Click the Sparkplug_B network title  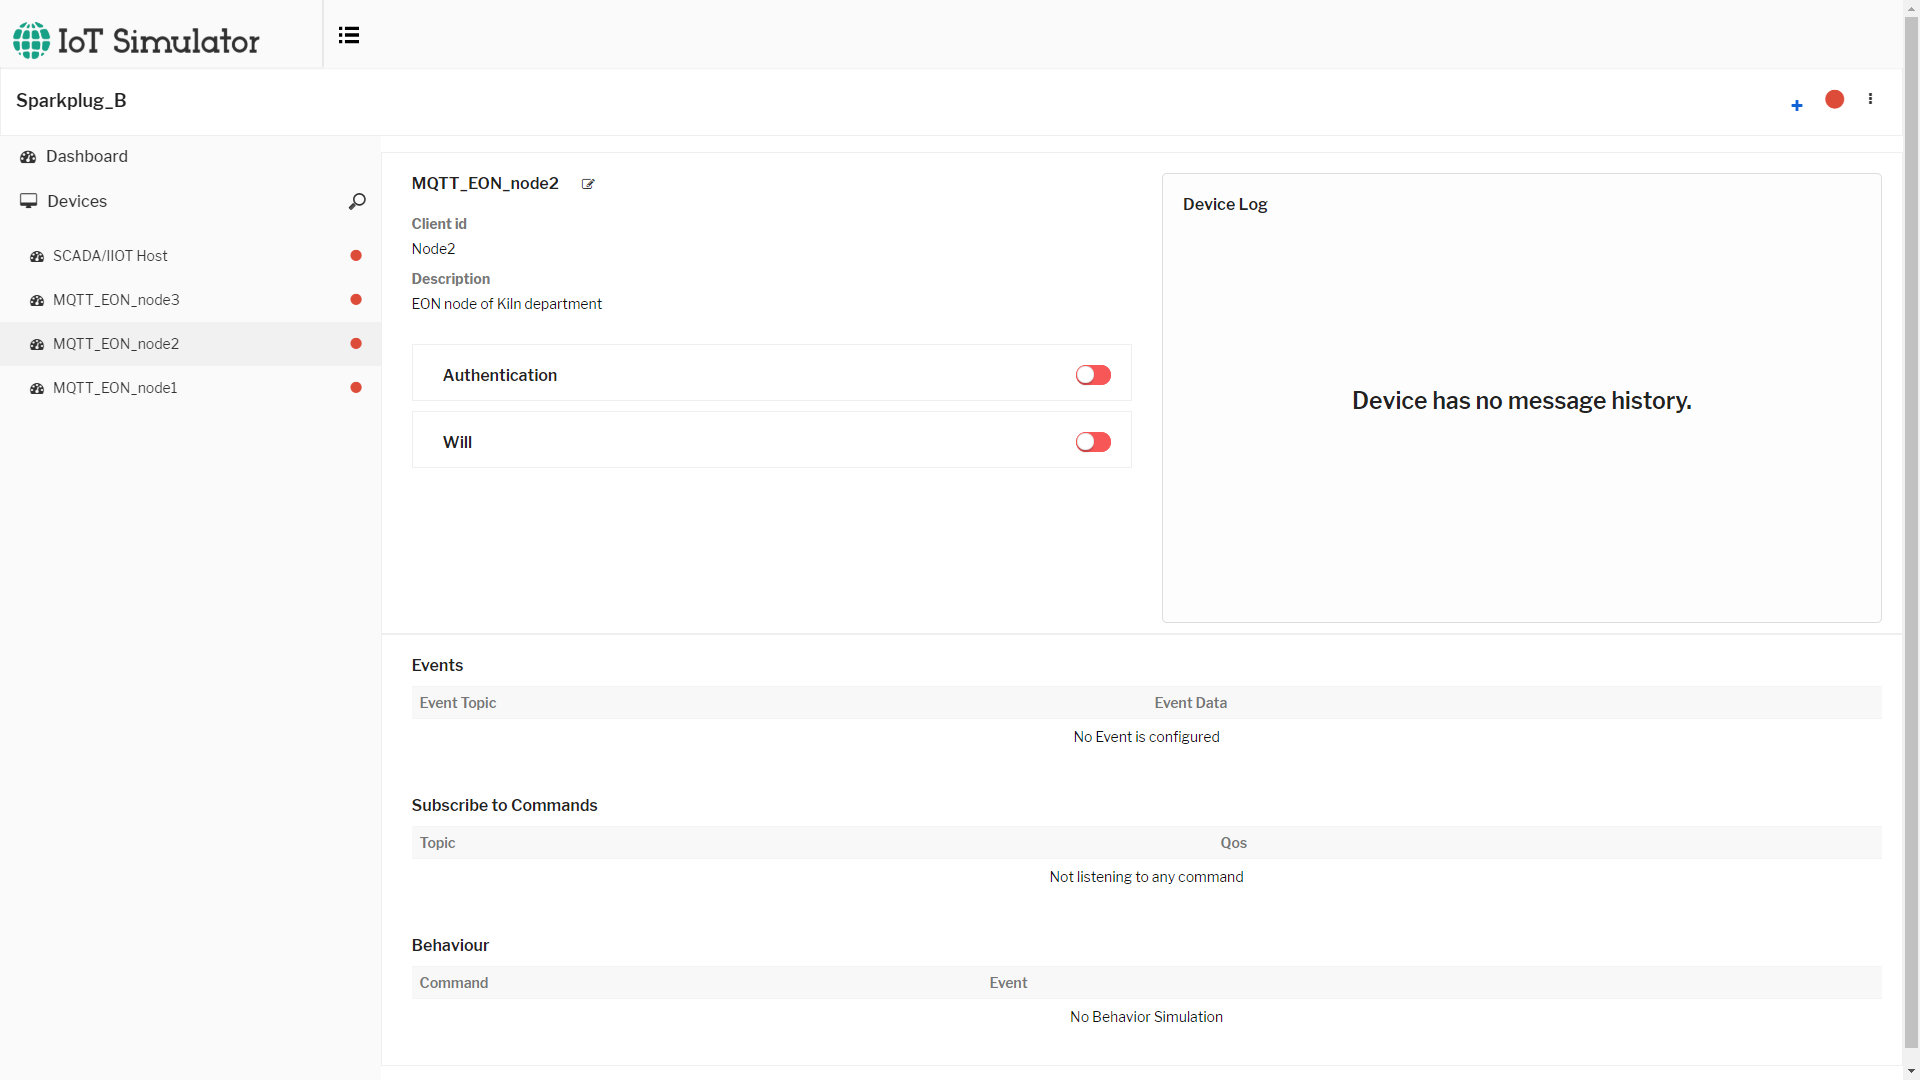(x=71, y=101)
